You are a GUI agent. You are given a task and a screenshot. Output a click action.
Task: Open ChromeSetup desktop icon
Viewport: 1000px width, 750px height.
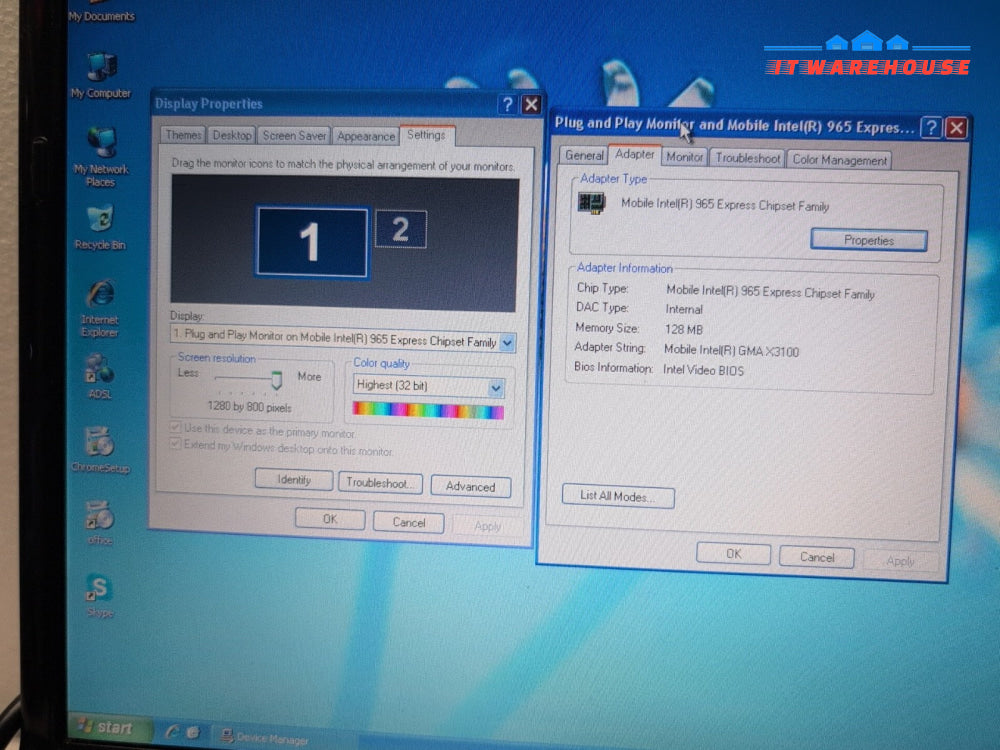(x=100, y=450)
